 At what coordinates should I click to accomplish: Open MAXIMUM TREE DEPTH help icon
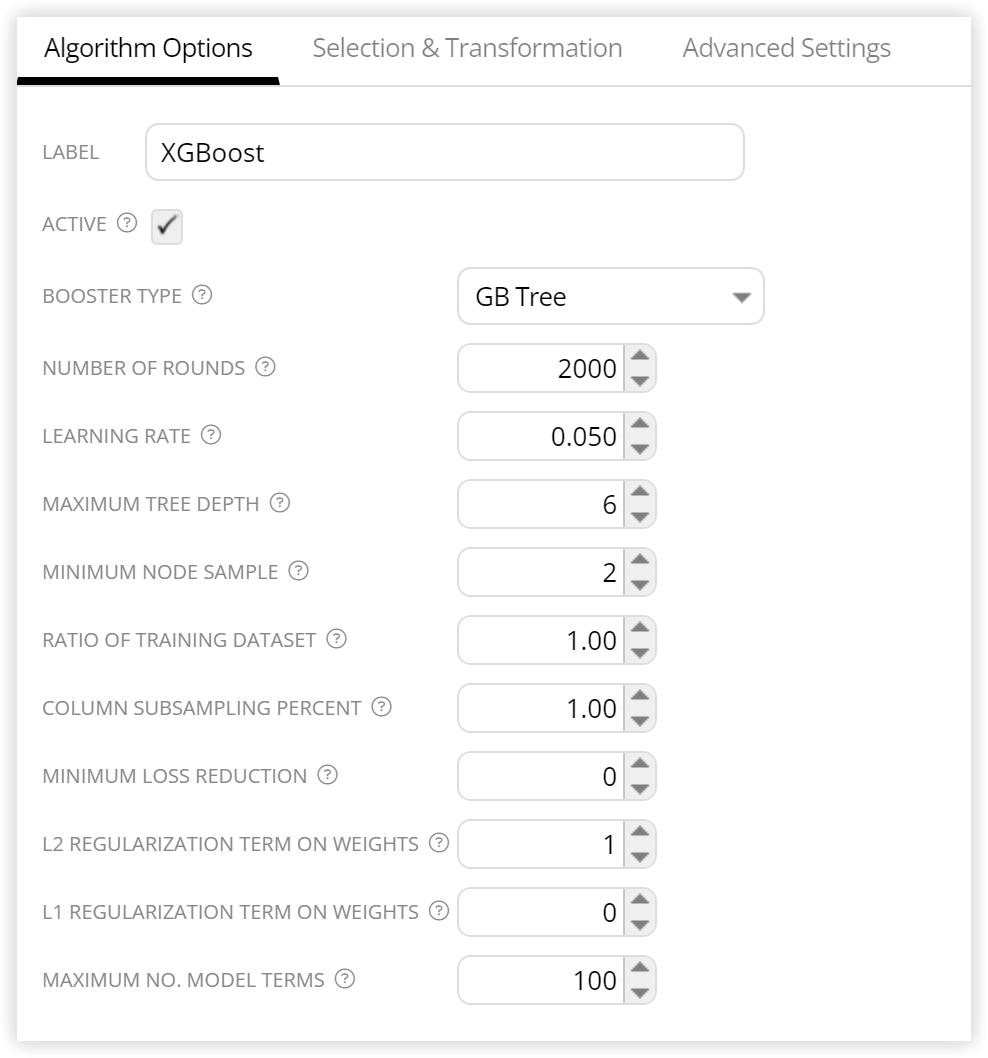[x=280, y=503]
